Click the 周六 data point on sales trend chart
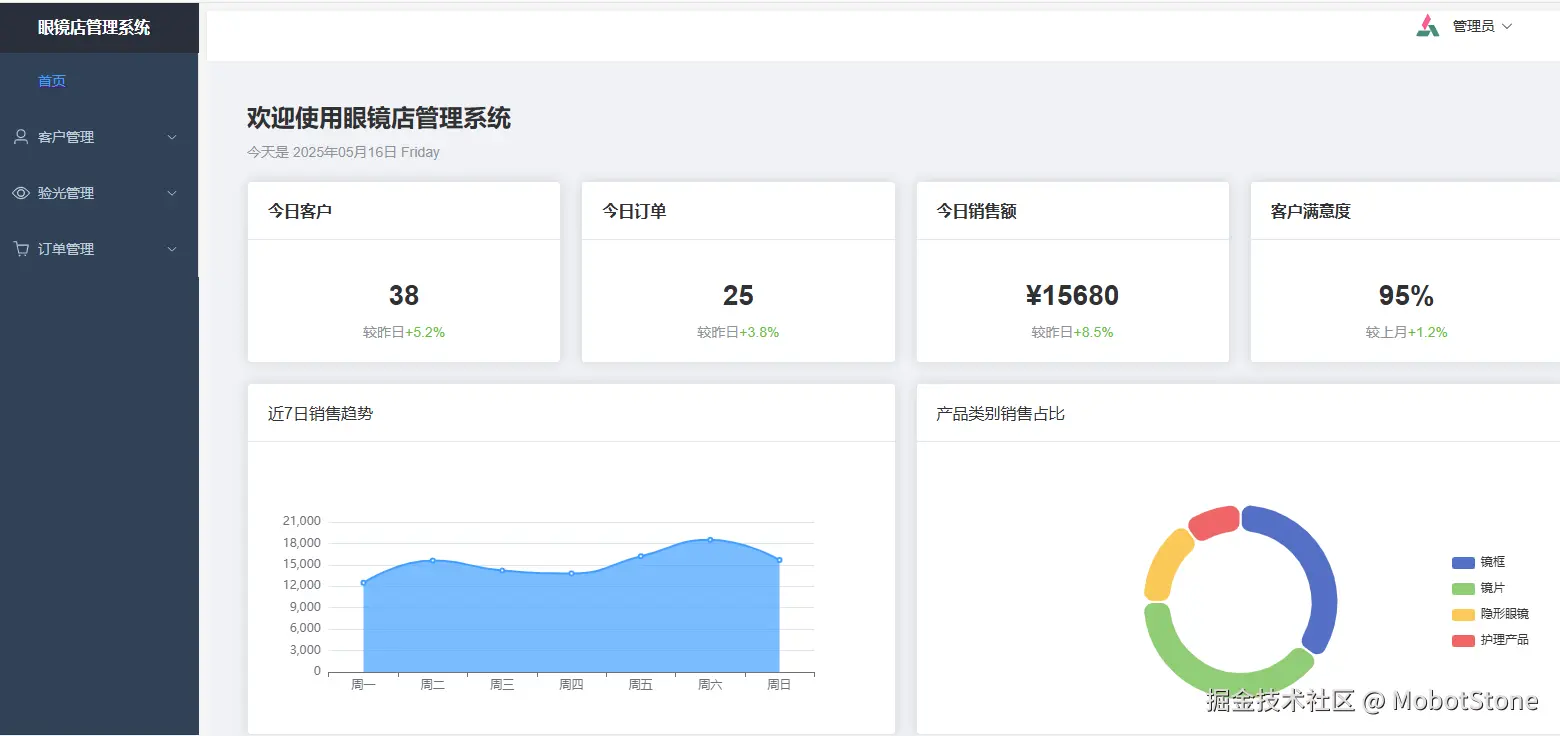The image size is (1560, 736). click(x=710, y=540)
